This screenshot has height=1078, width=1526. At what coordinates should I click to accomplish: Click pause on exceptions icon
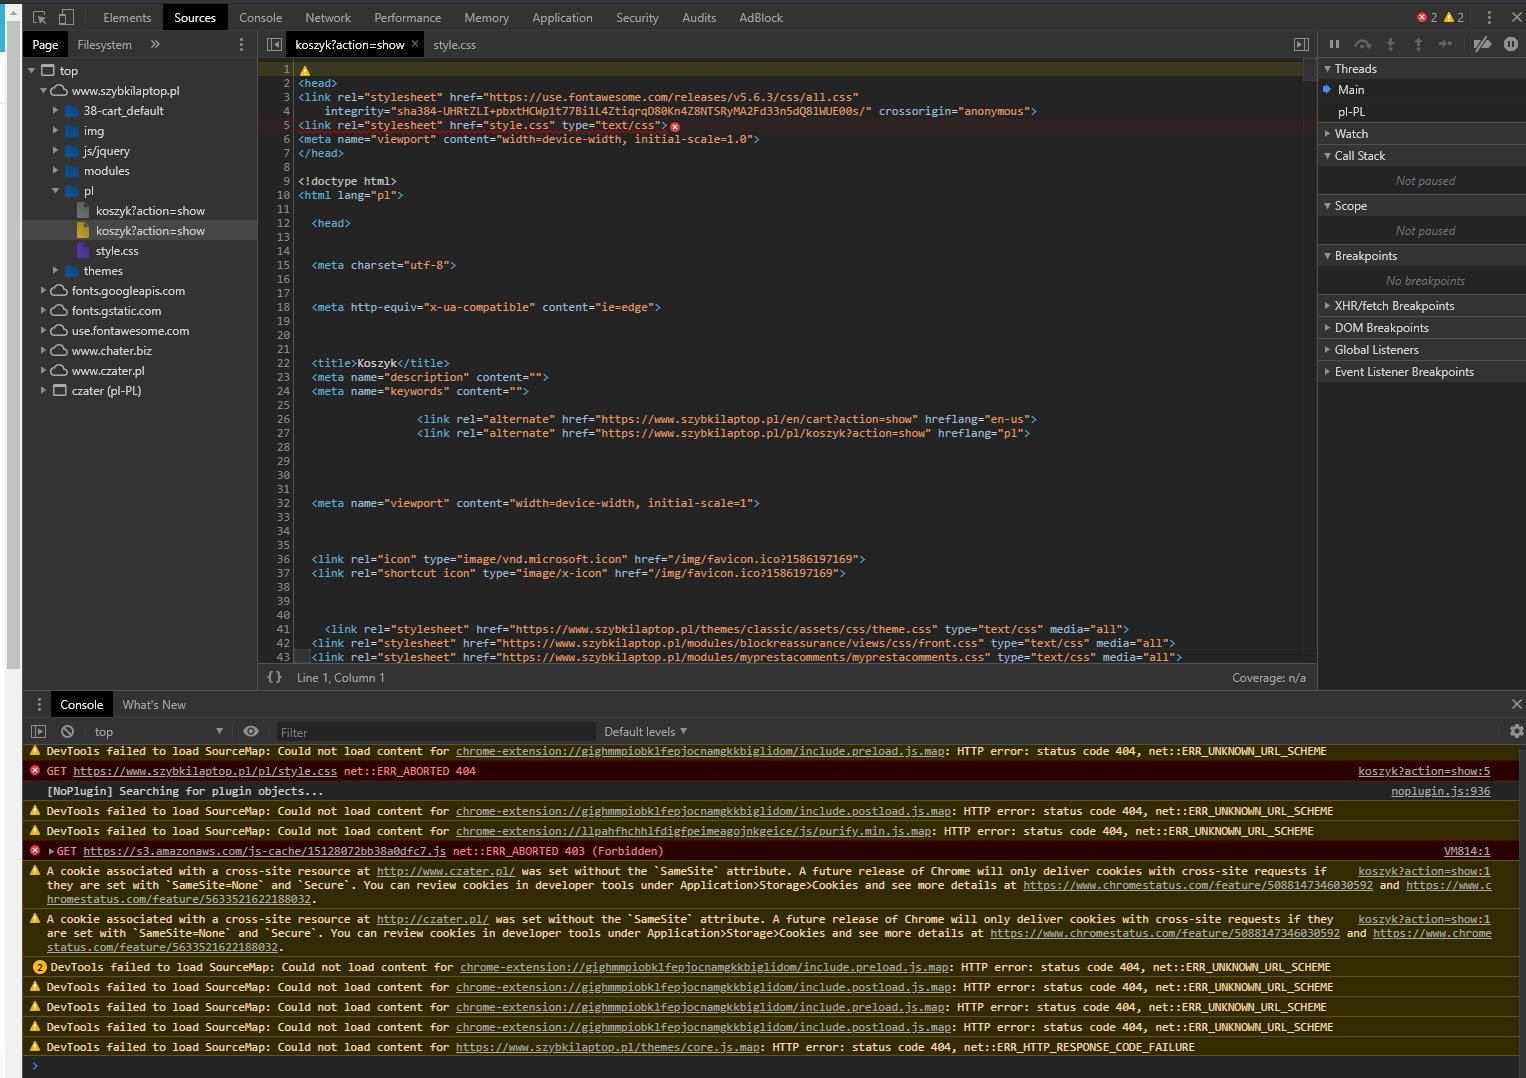(x=1510, y=44)
